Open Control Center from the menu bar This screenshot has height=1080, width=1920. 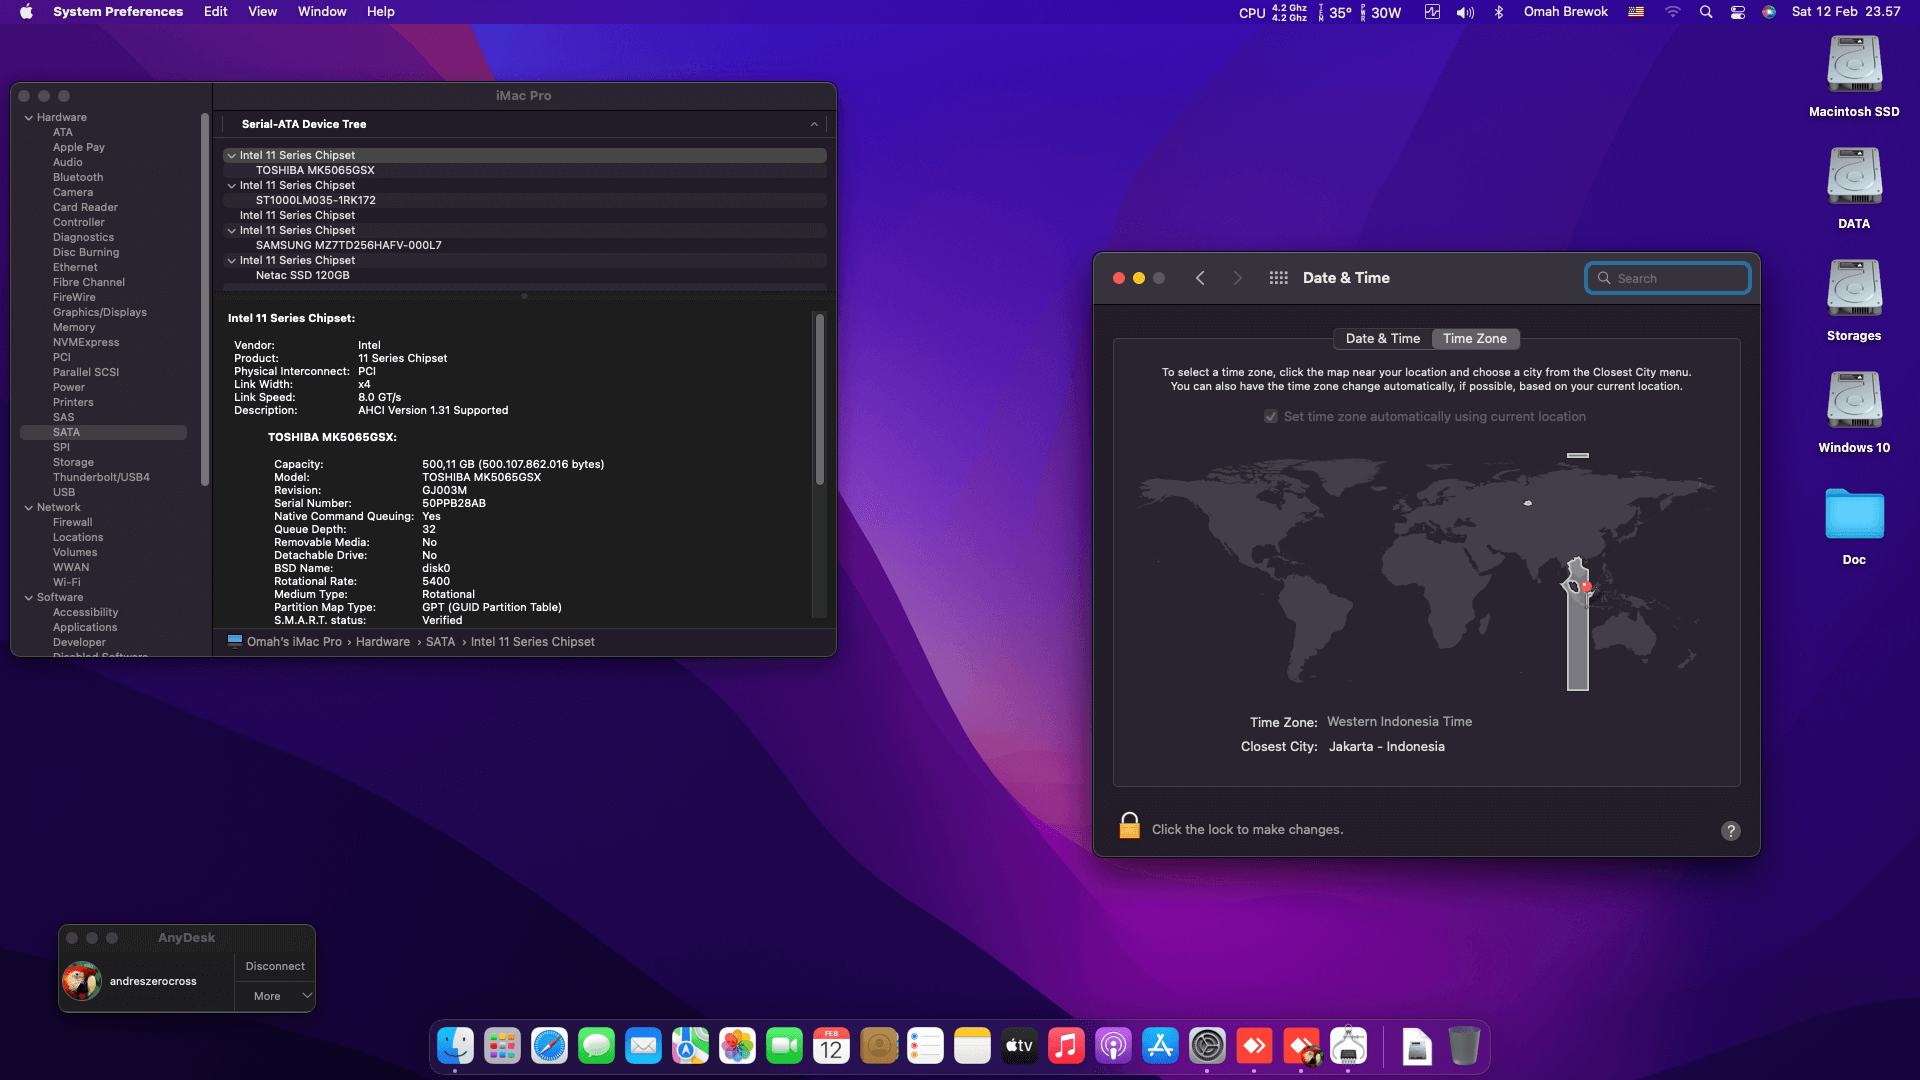pos(1738,12)
